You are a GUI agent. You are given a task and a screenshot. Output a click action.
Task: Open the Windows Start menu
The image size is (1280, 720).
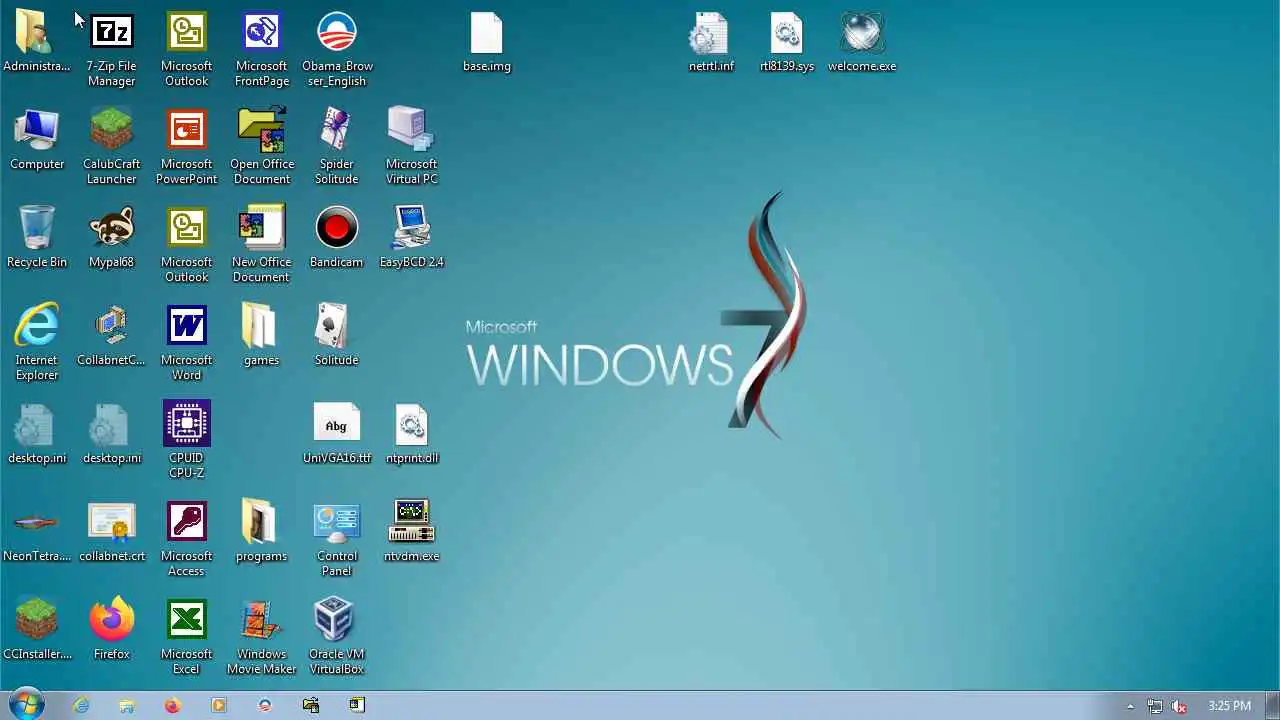coord(27,705)
